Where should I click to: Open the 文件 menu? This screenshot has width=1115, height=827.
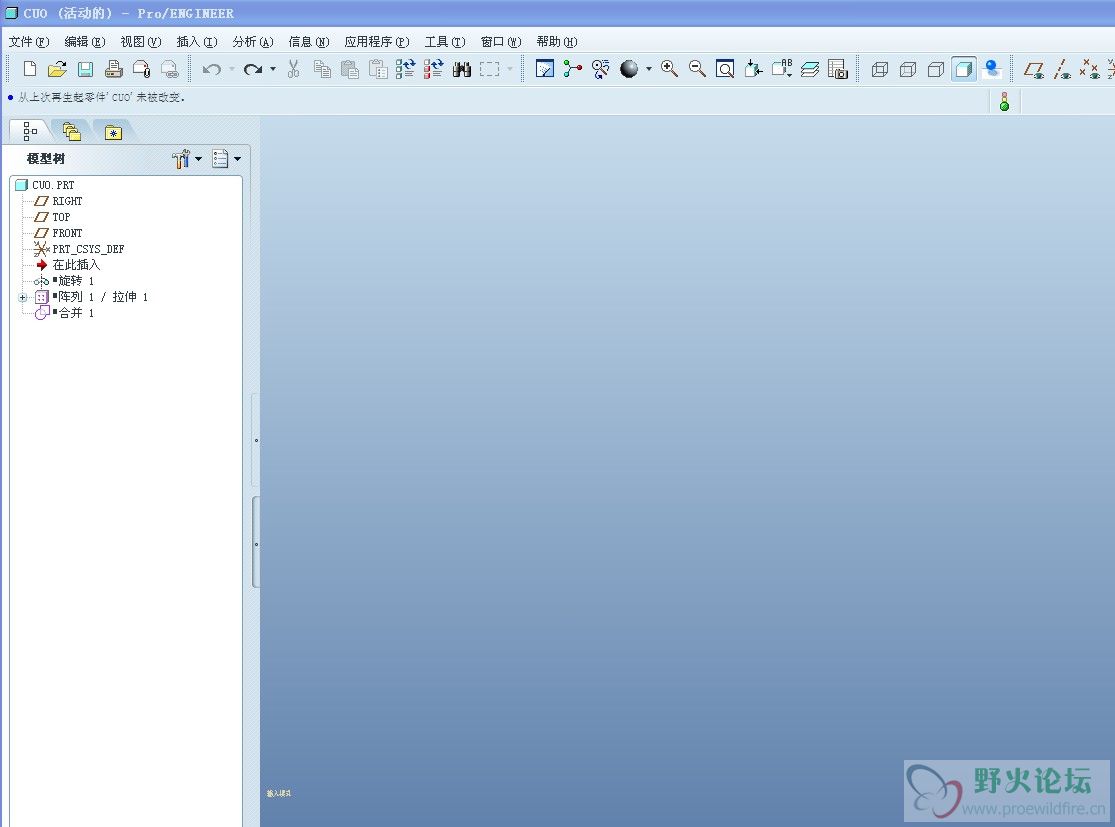pos(28,42)
